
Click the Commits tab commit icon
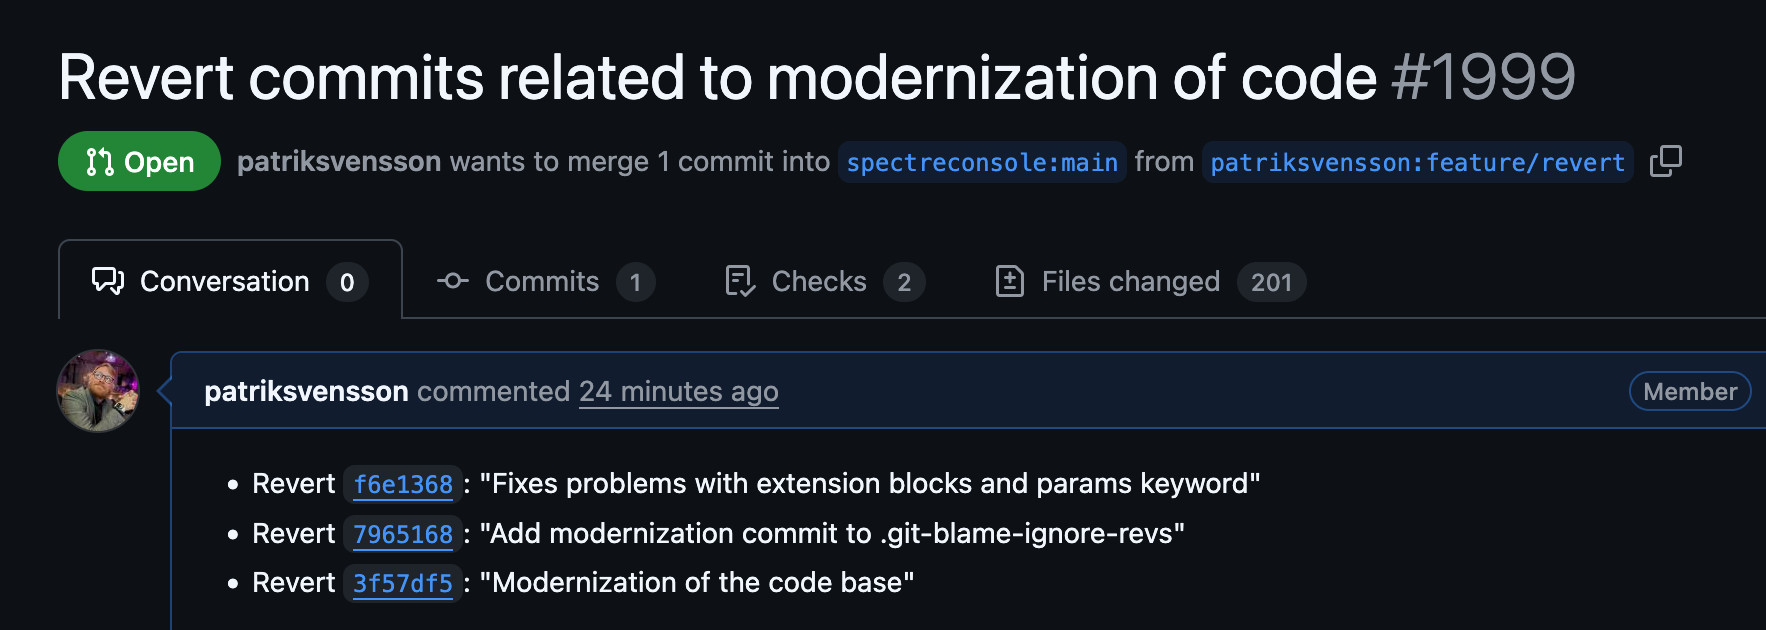[453, 281]
